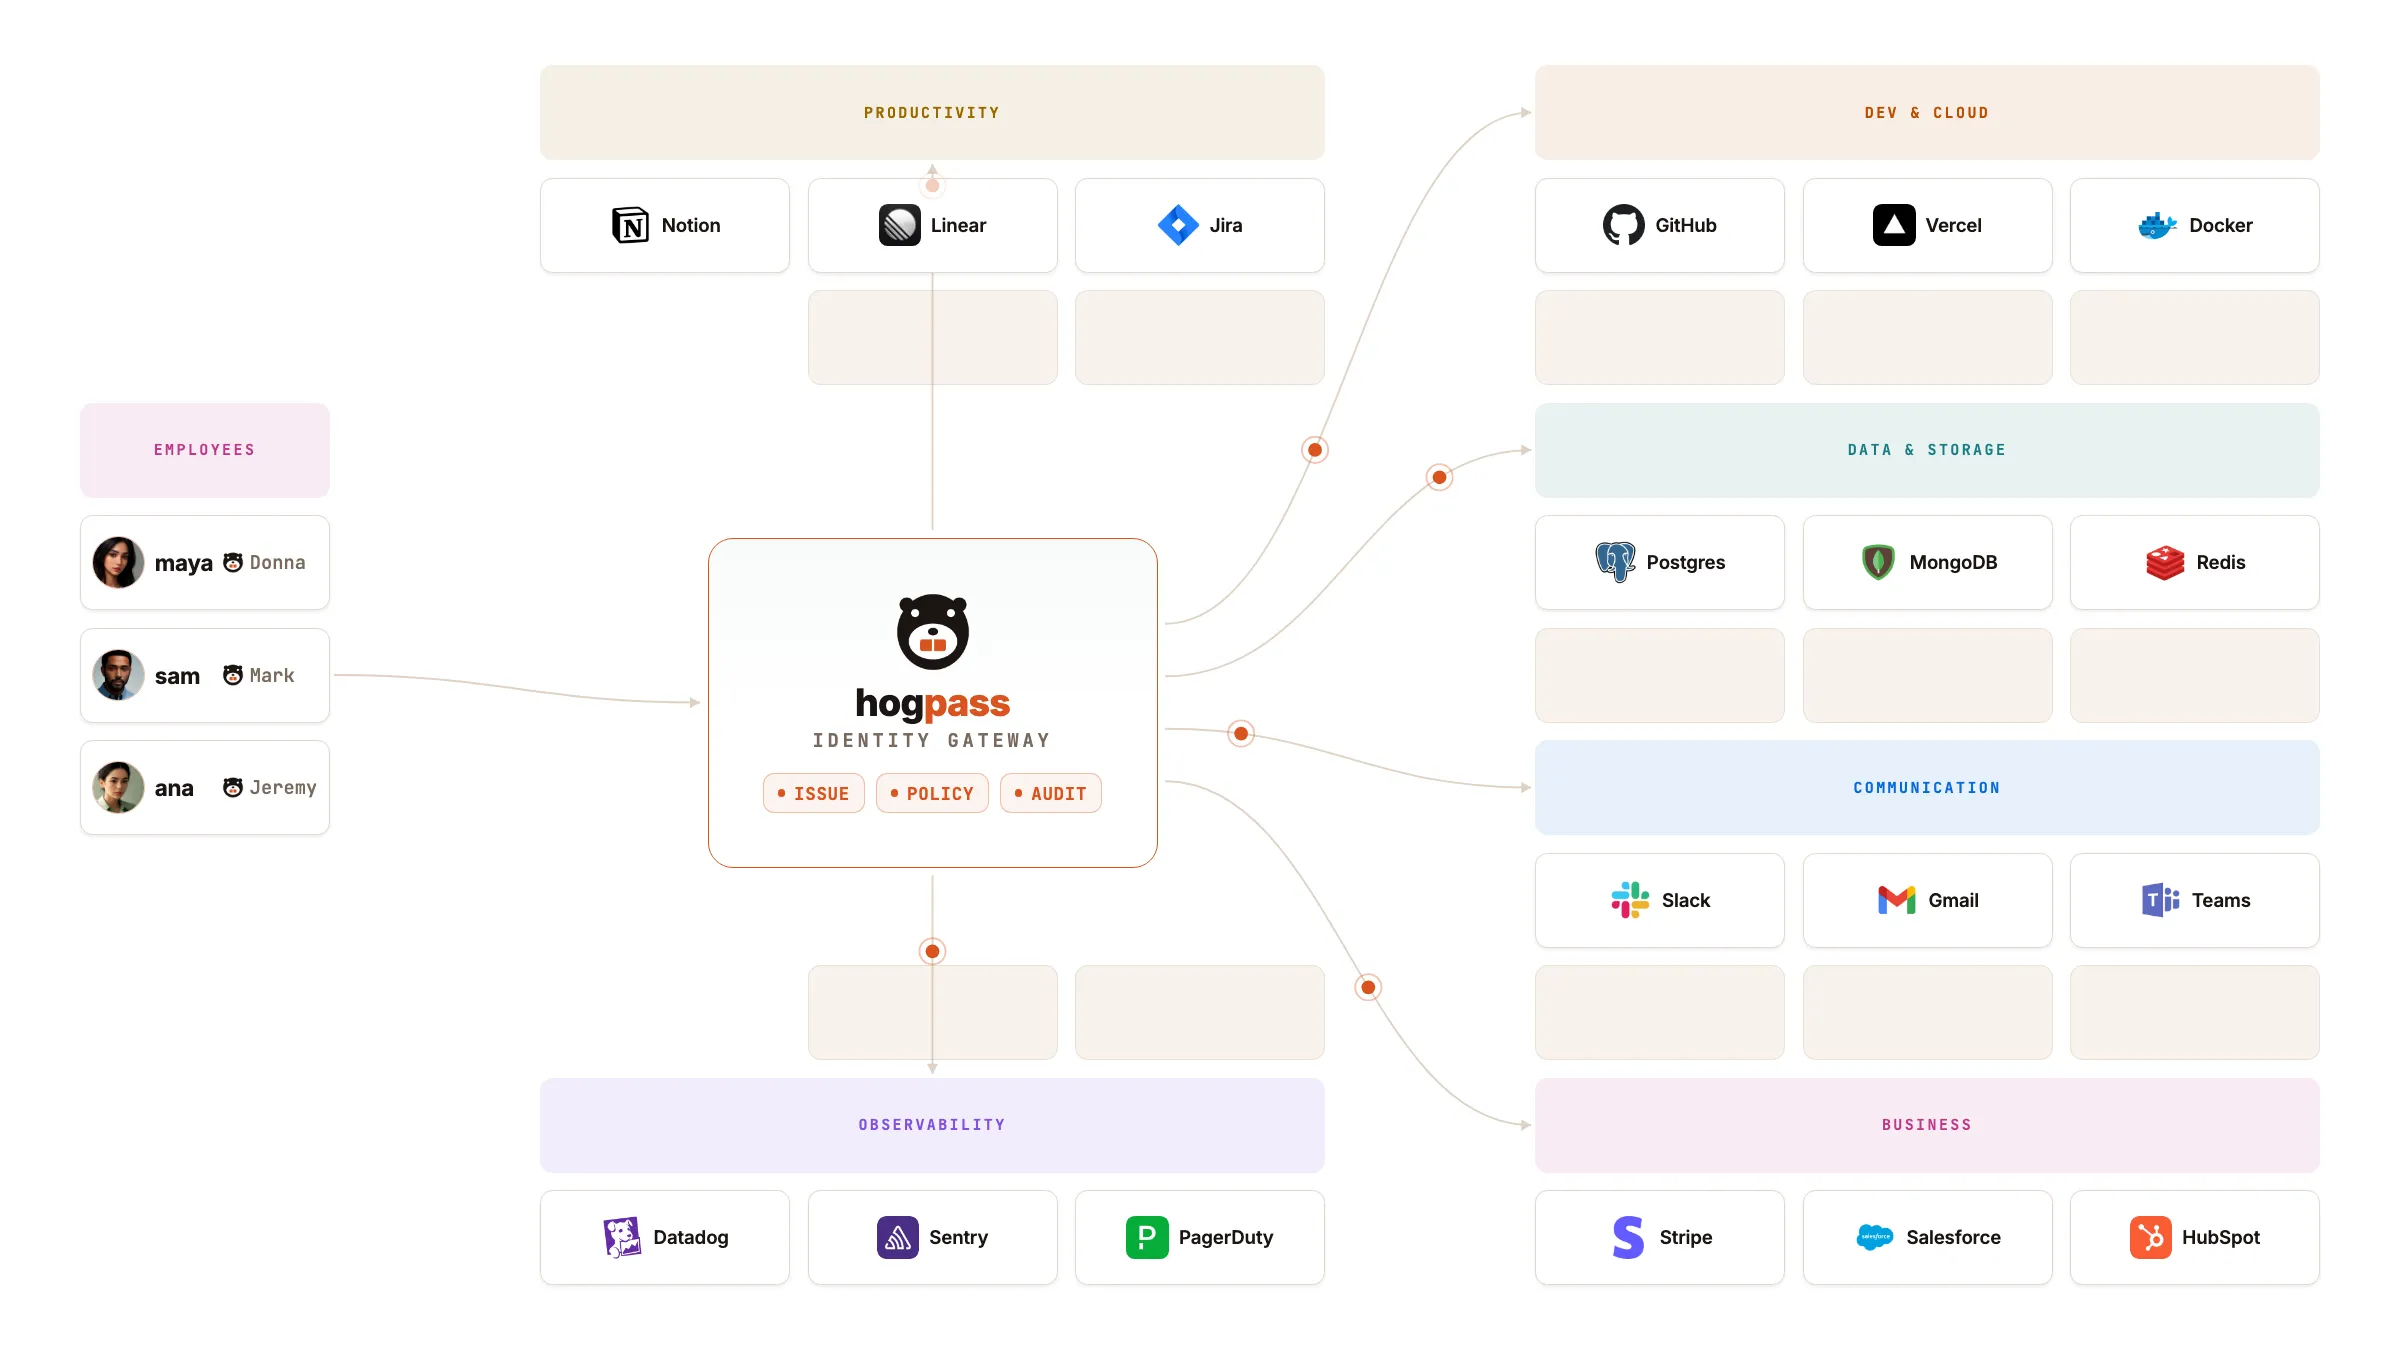Select the Linear app icon
The width and height of the screenshot is (2400, 1350).
tap(899, 225)
